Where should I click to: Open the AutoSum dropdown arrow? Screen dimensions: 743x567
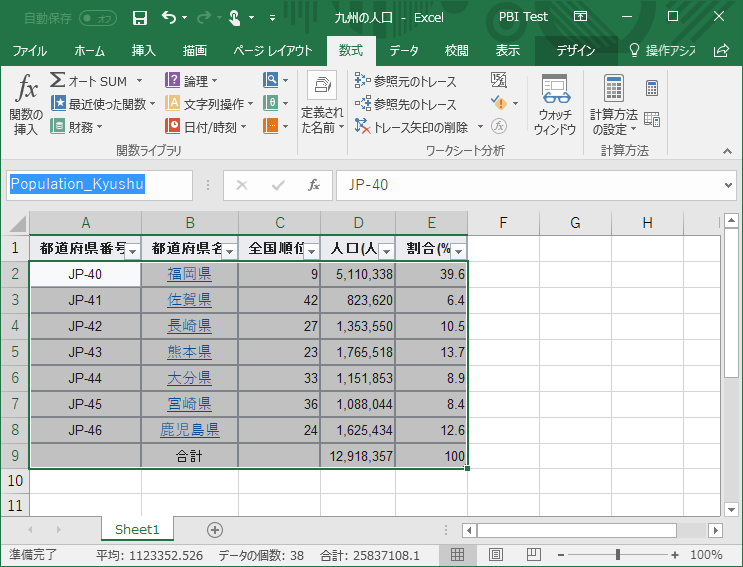coord(139,81)
